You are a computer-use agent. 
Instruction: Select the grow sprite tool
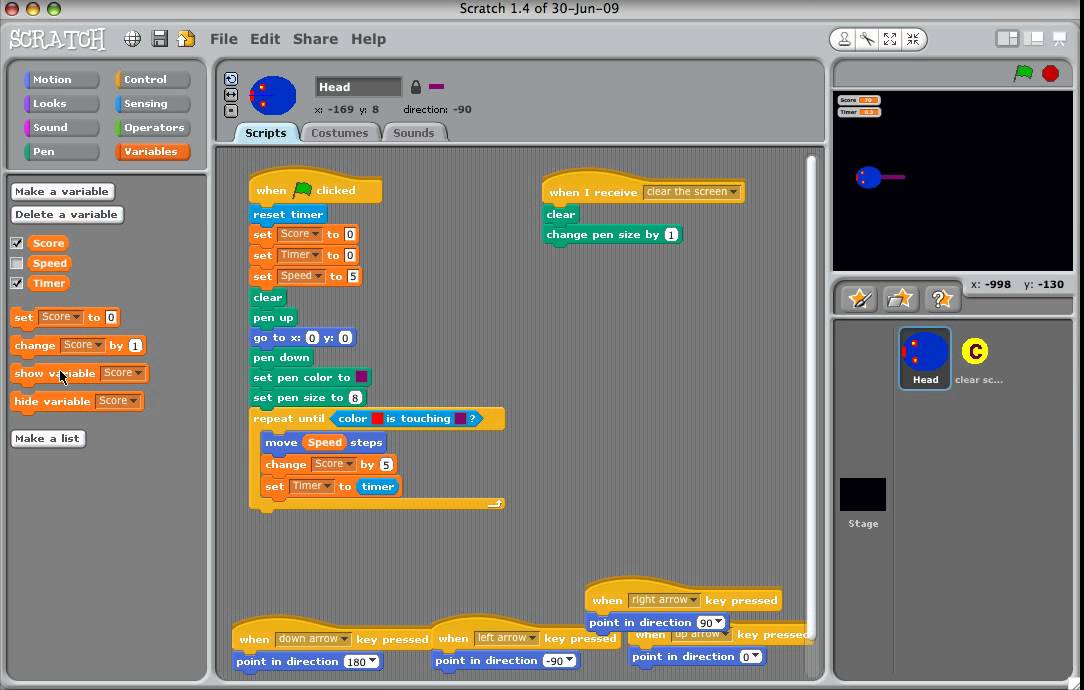(890, 39)
